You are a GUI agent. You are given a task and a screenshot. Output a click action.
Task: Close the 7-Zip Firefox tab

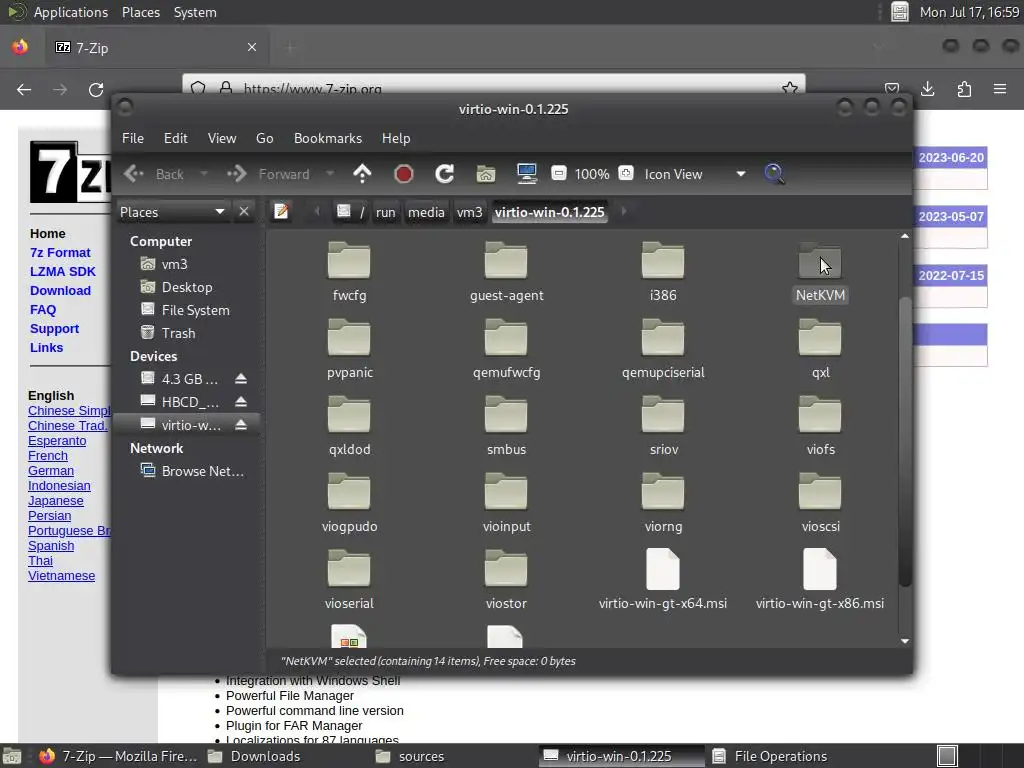pos(252,47)
